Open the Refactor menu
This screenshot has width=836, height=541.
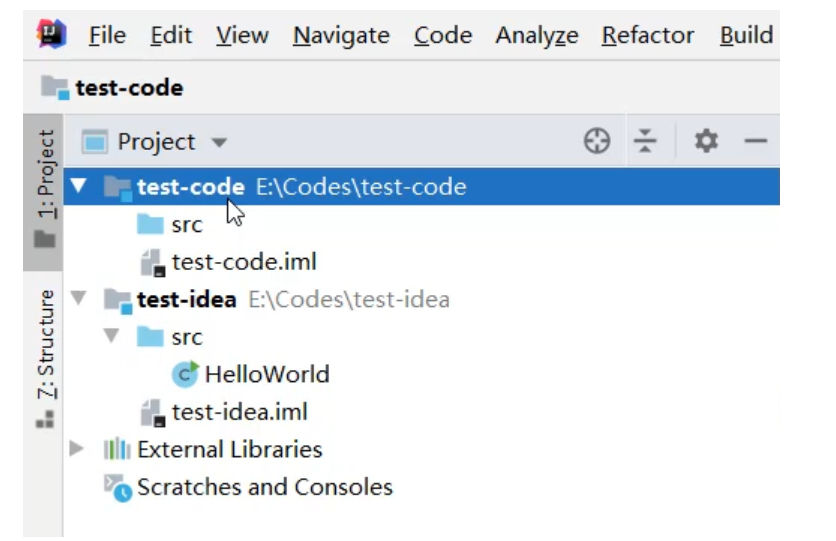(648, 36)
